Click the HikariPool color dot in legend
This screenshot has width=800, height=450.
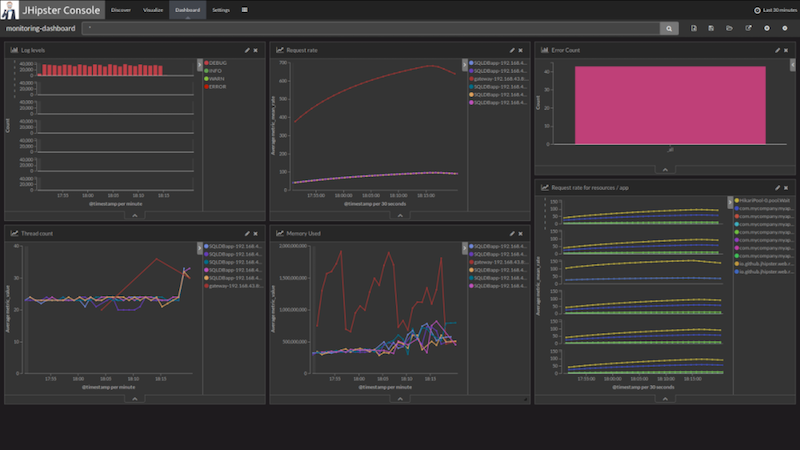point(737,199)
